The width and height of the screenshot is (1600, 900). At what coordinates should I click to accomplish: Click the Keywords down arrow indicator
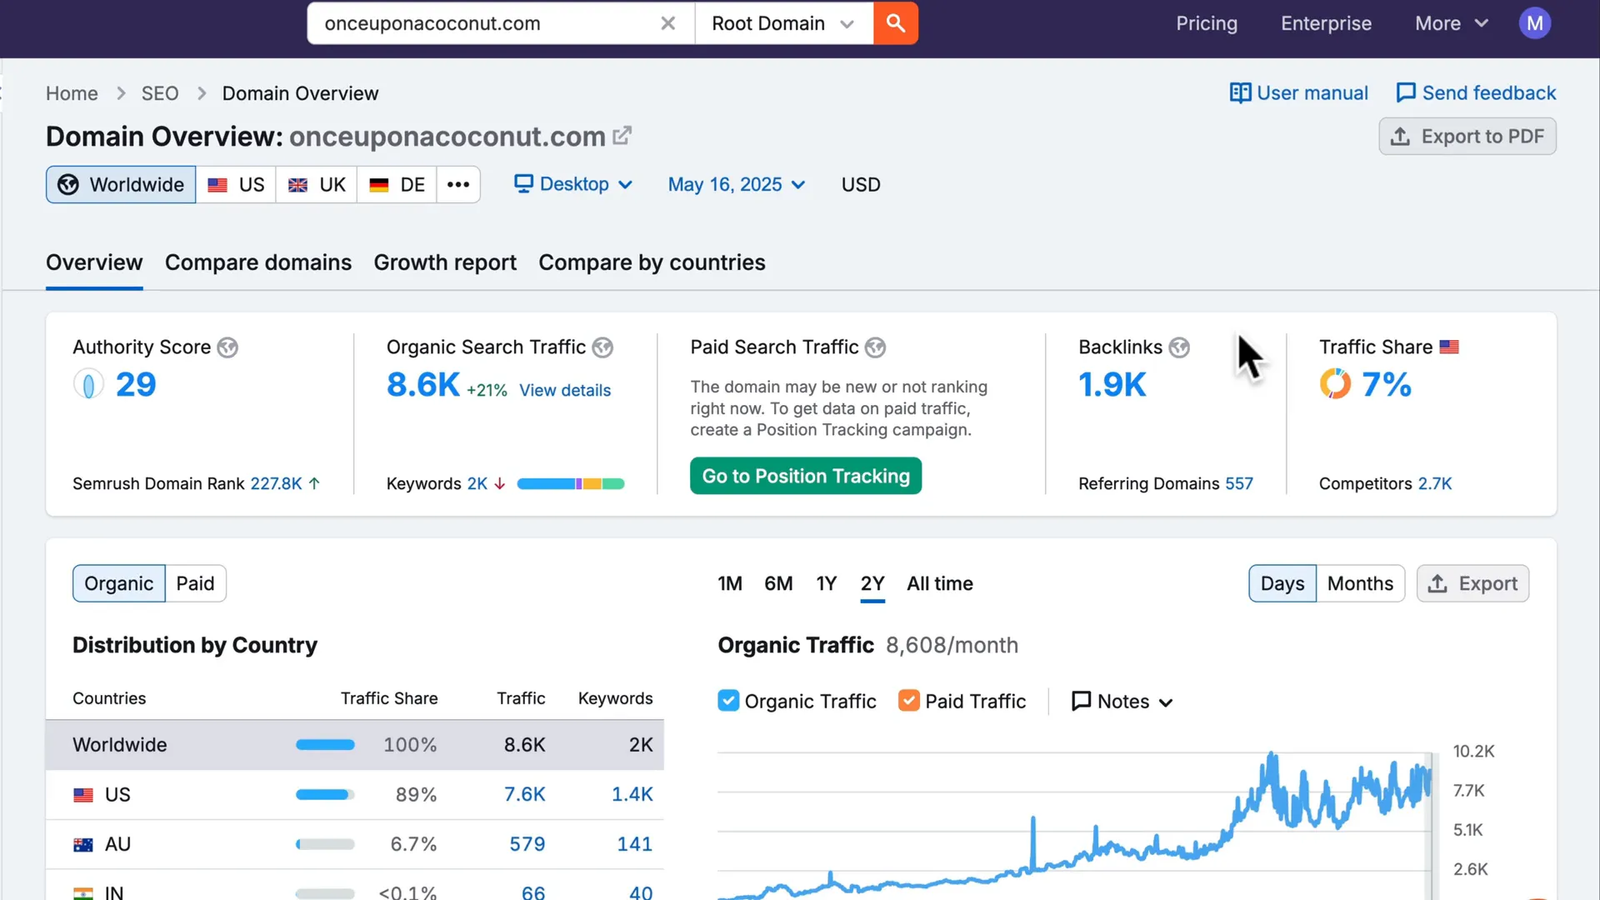click(x=499, y=484)
